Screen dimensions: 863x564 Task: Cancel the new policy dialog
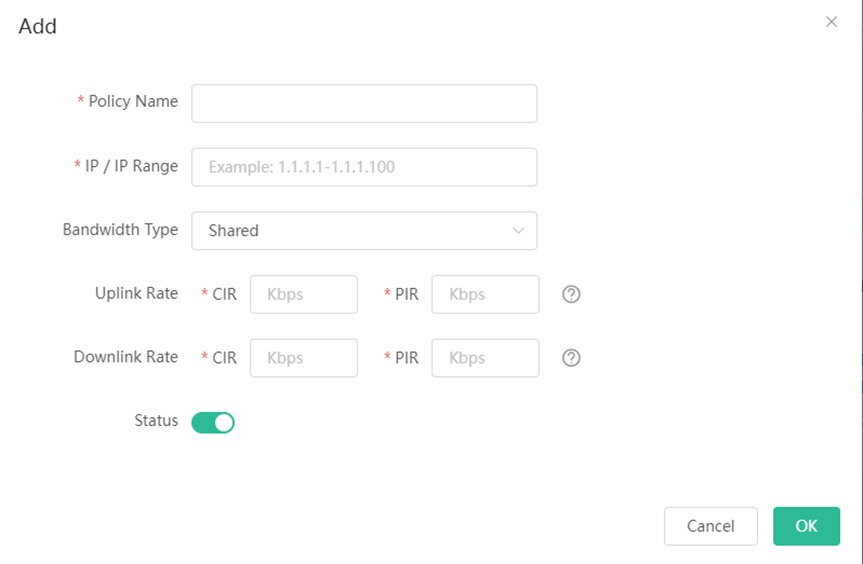pyautogui.click(x=711, y=526)
